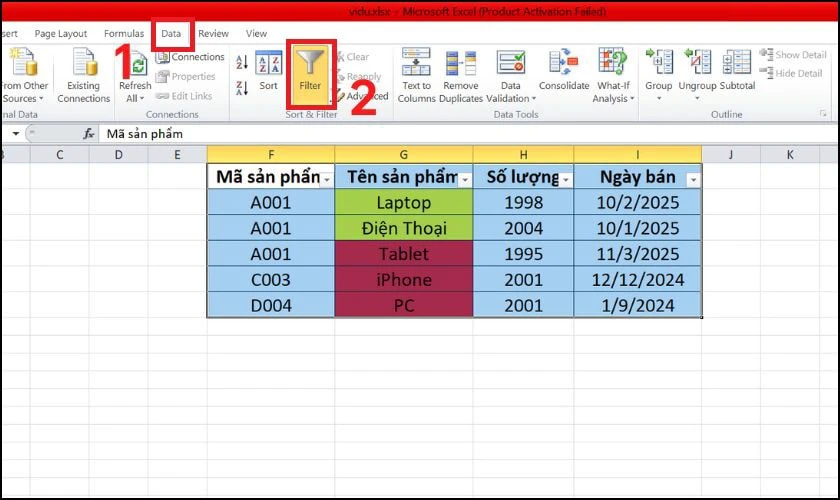Click Hide Detail
The image size is (840, 500).
(791, 73)
